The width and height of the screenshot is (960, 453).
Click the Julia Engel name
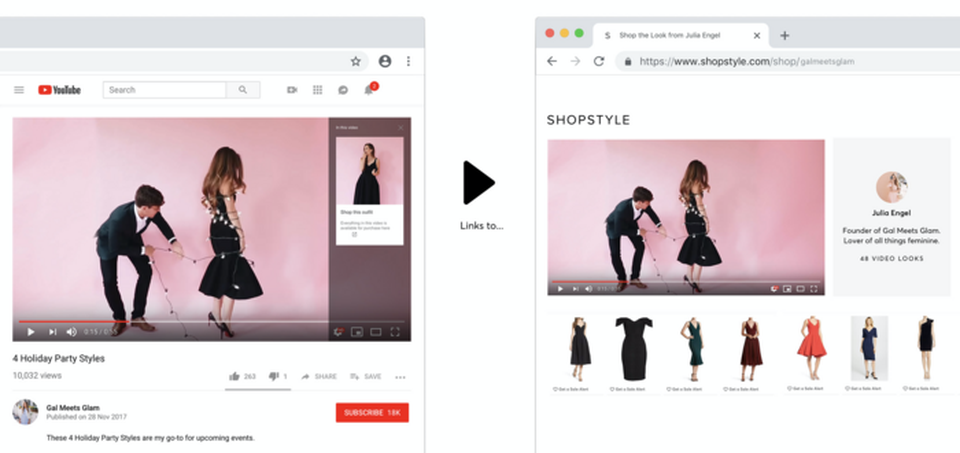tap(891, 213)
